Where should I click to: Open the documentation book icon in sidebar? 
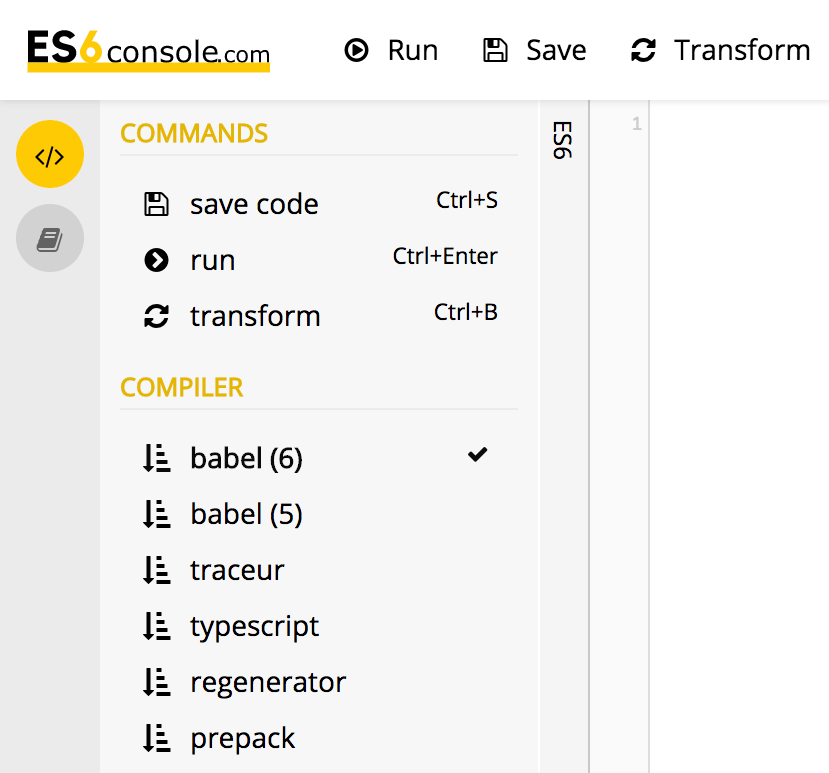coord(50,238)
